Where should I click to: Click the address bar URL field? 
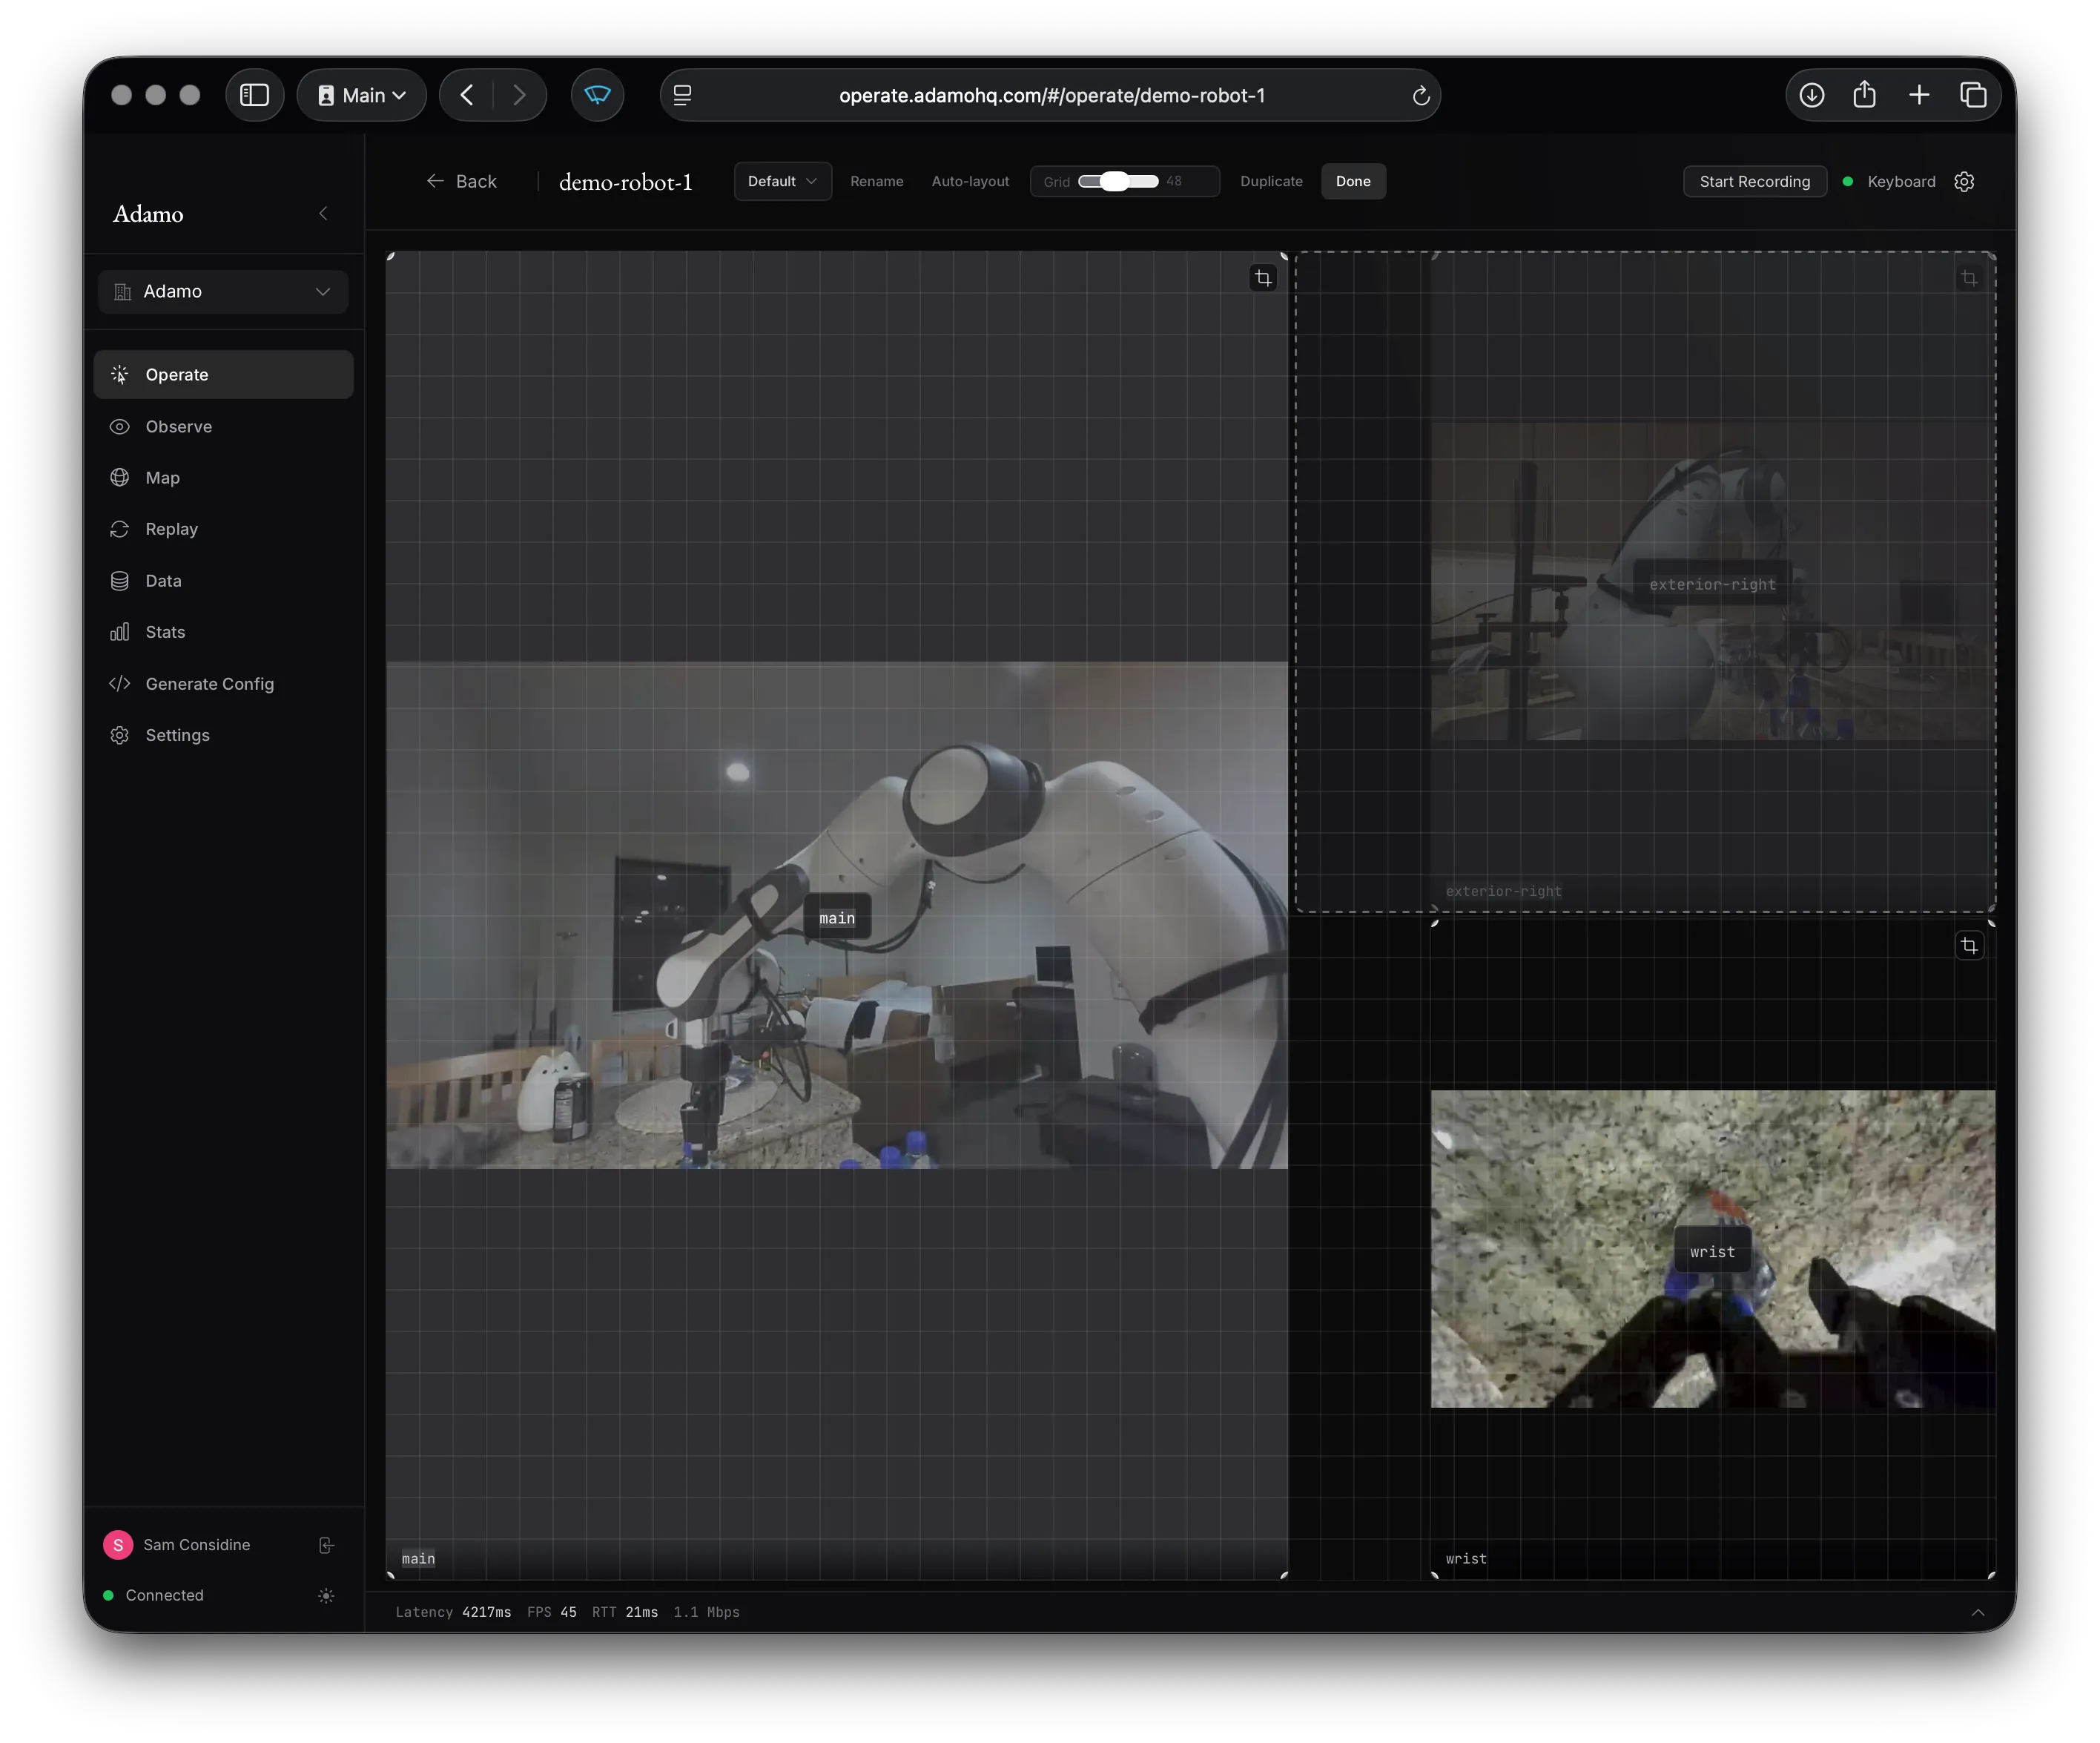click(1051, 95)
